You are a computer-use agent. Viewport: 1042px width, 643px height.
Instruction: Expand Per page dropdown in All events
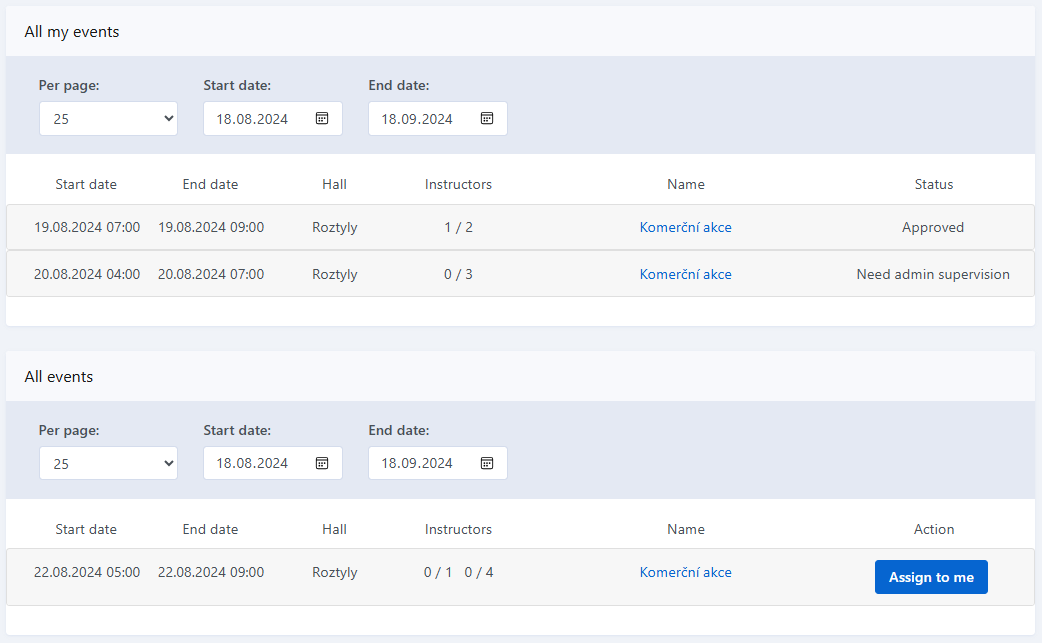coord(108,463)
